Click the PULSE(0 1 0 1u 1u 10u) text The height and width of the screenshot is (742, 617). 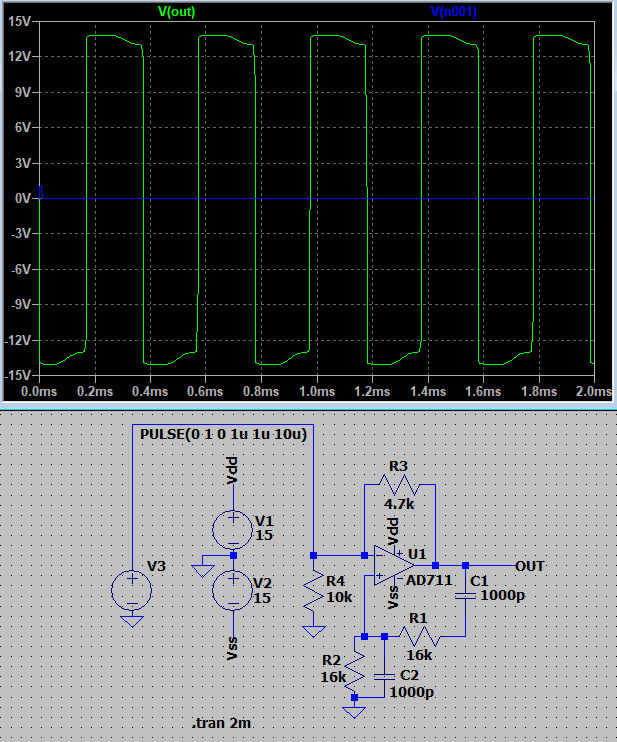(x=222, y=434)
